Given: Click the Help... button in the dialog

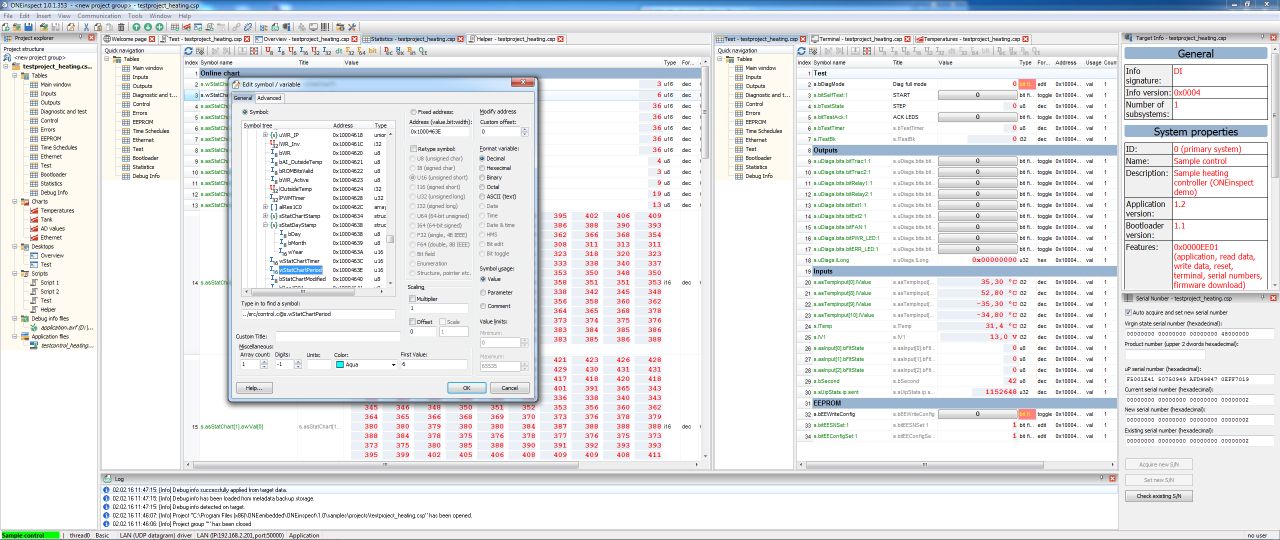Looking at the screenshot, I should (x=254, y=388).
